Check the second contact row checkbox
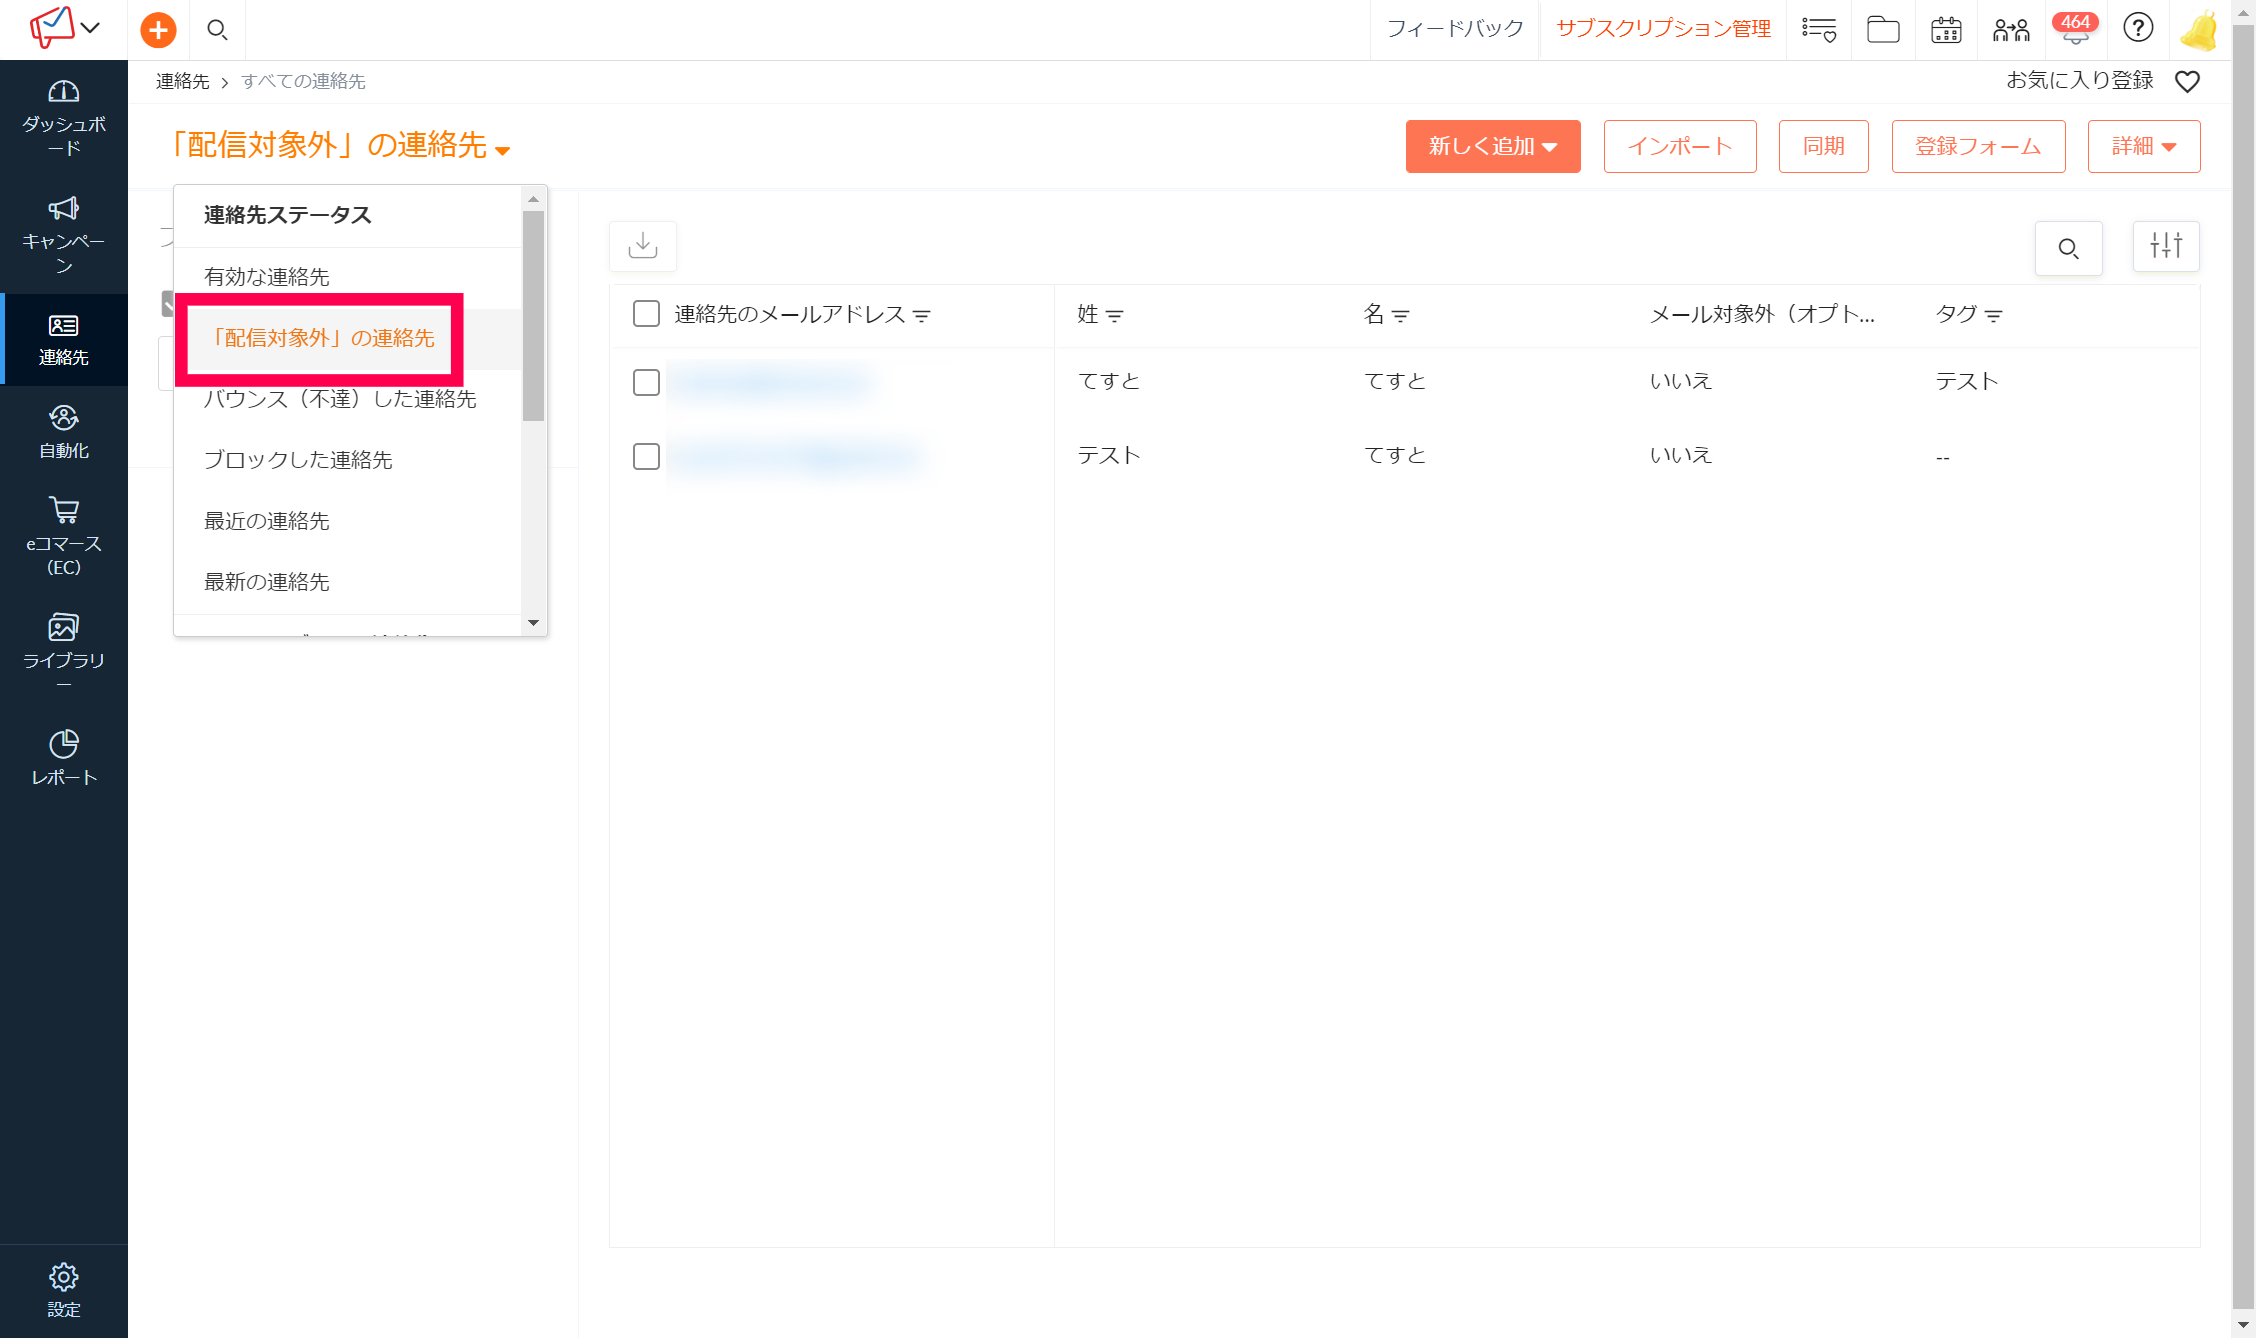The image size is (2256, 1338). (x=646, y=456)
